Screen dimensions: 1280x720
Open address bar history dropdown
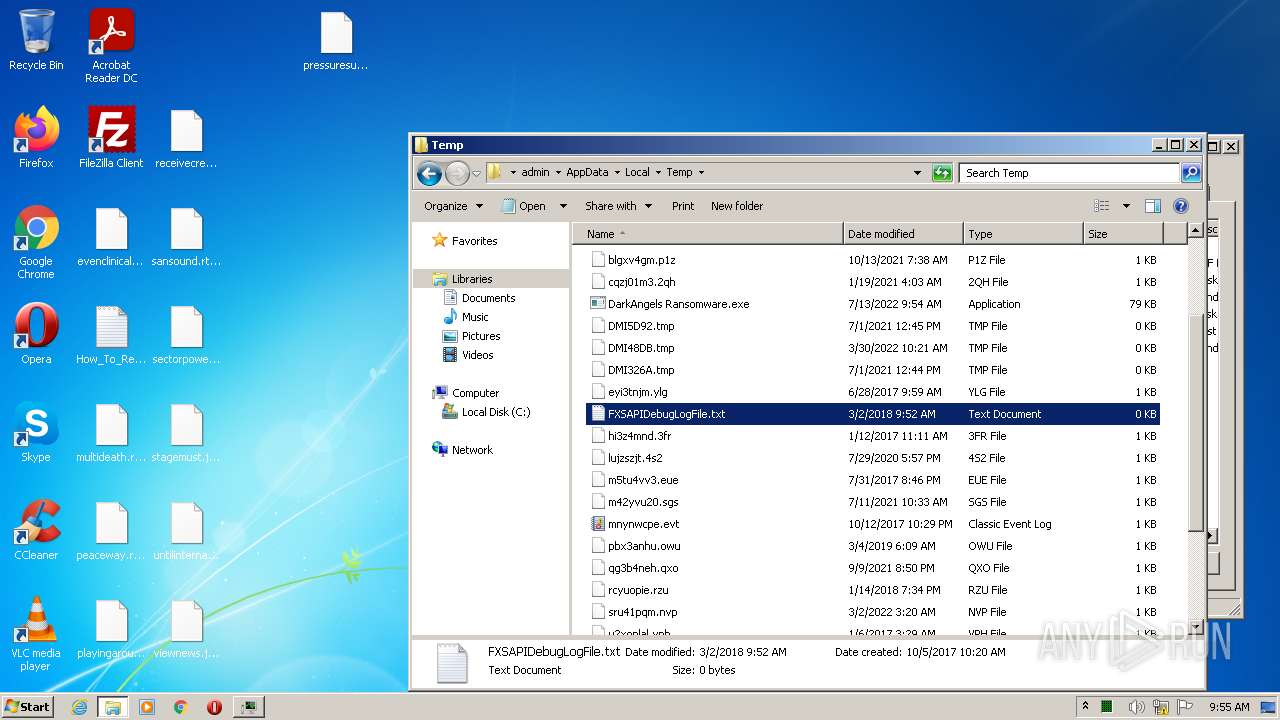pos(917,173)
